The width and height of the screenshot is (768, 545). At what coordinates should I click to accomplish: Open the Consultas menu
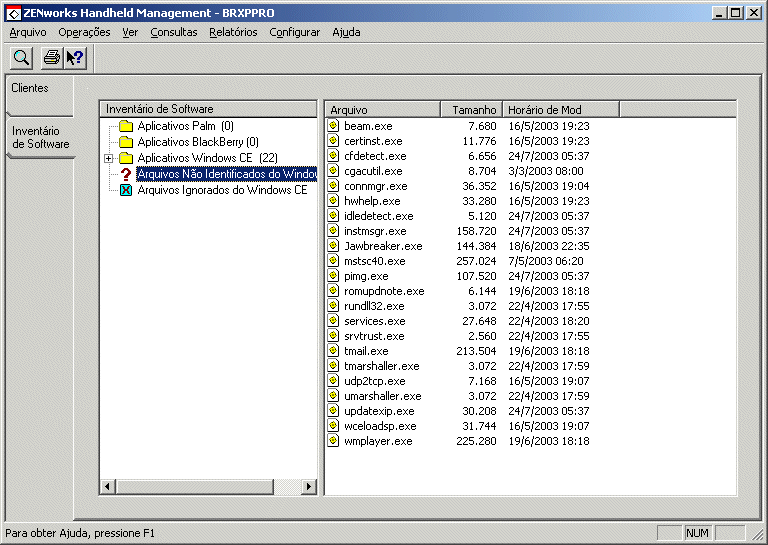(174, 32)
